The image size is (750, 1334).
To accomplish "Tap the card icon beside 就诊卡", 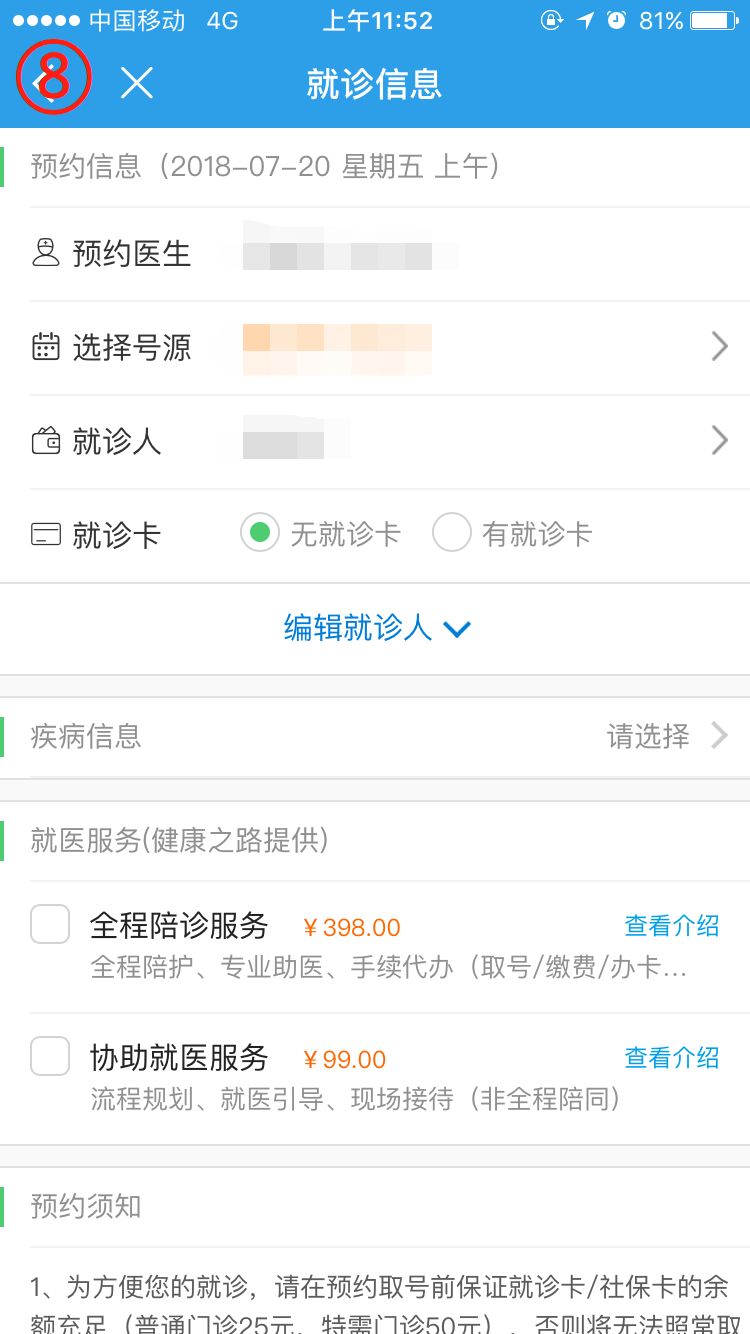I will [x=46, y=535].
